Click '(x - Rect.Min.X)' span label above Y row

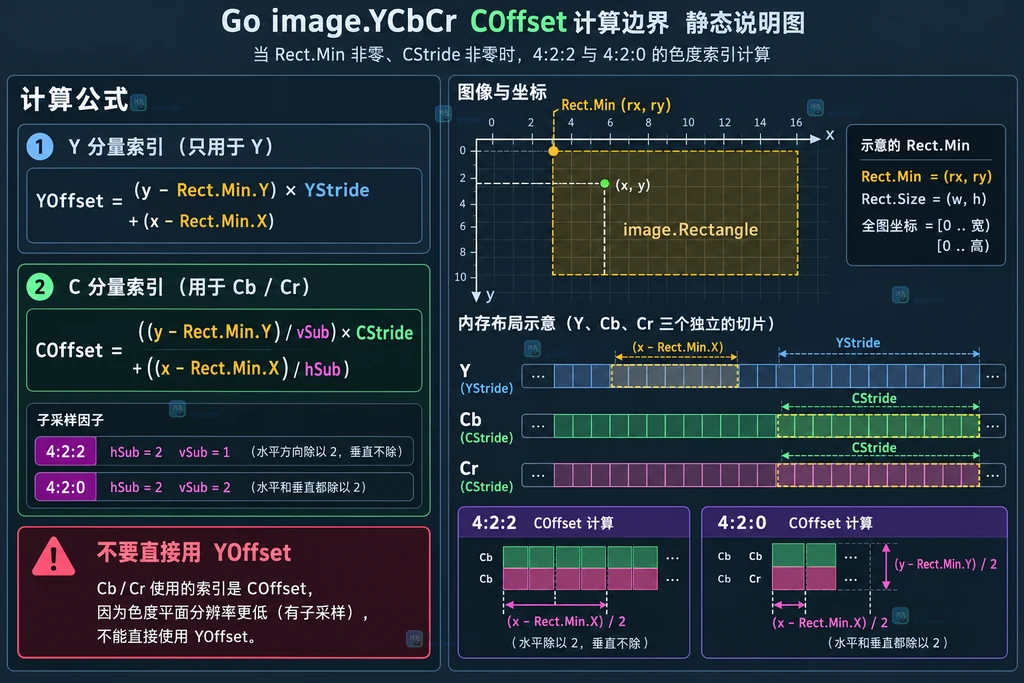[677, 347]
